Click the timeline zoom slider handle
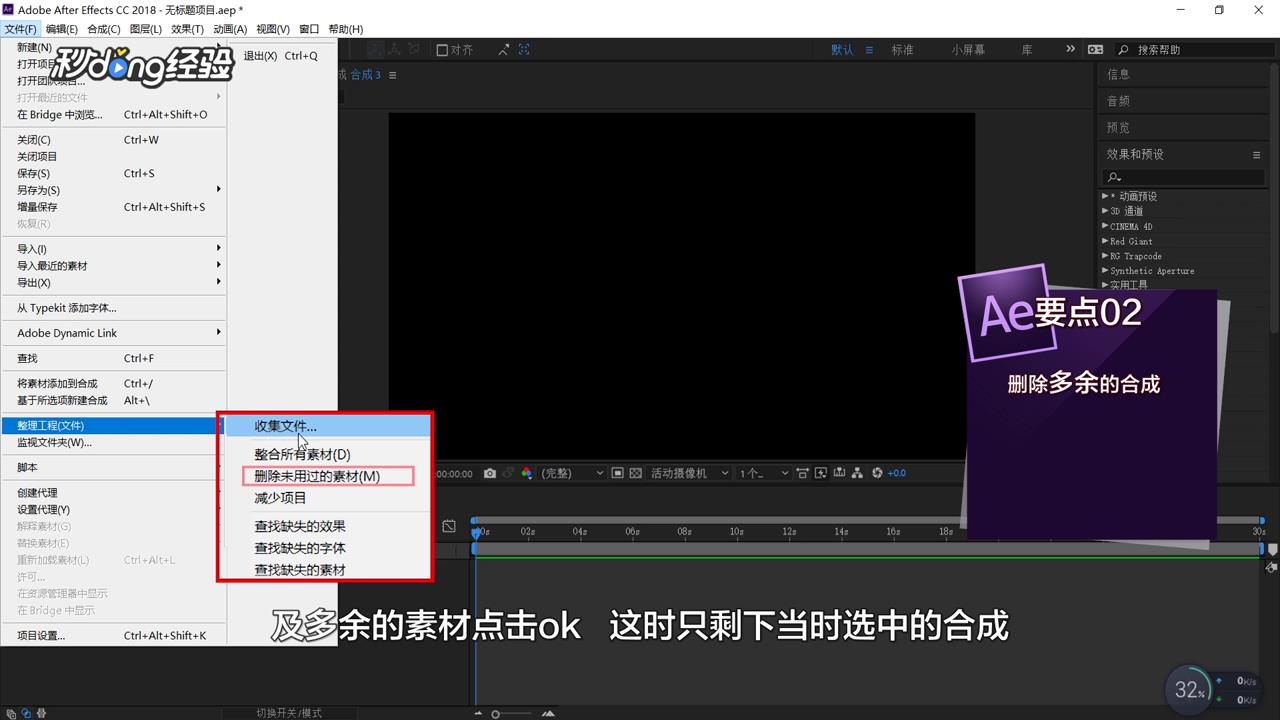Viewport: 1280px width, 720px height. pos(496,714)
